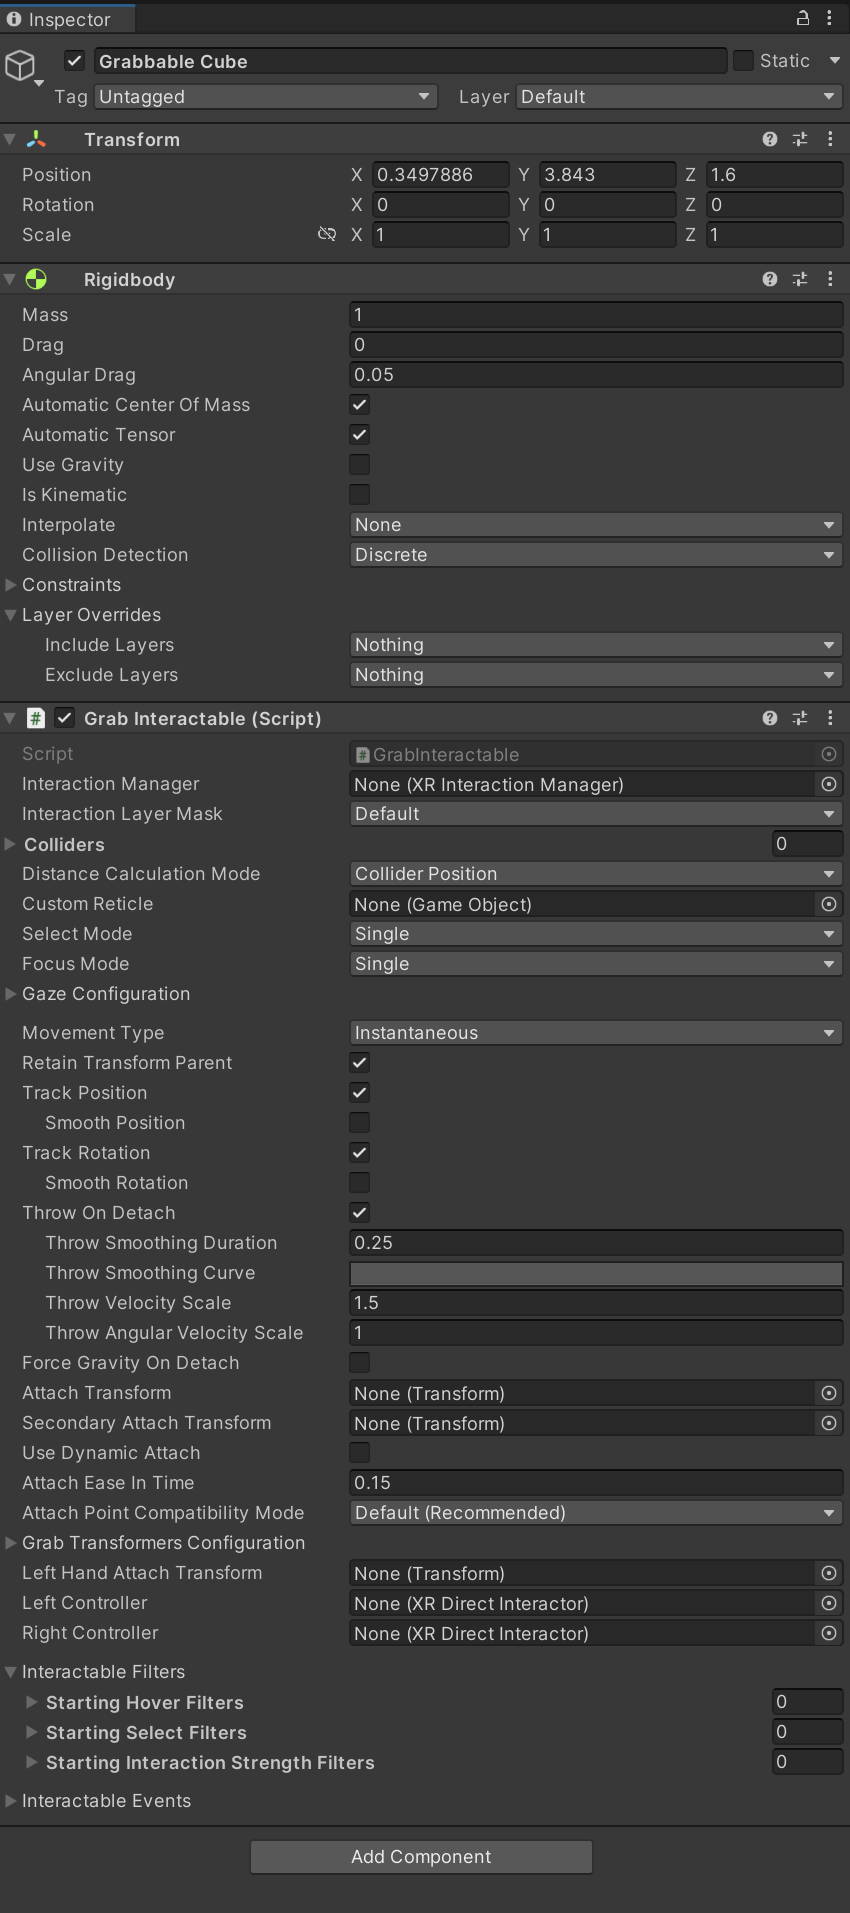Click Left Hand Attach Transform object picker
This screenshot has height=1913, width=850.
coord(829,1573)
